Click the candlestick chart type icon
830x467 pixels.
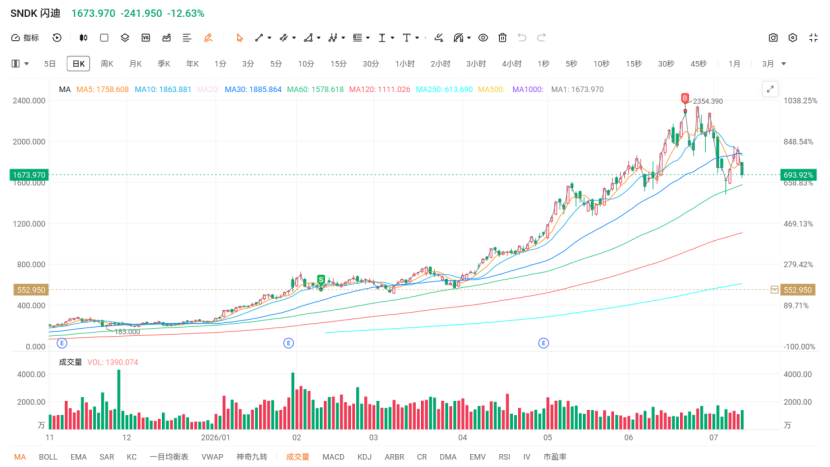(x=84, y=38)
